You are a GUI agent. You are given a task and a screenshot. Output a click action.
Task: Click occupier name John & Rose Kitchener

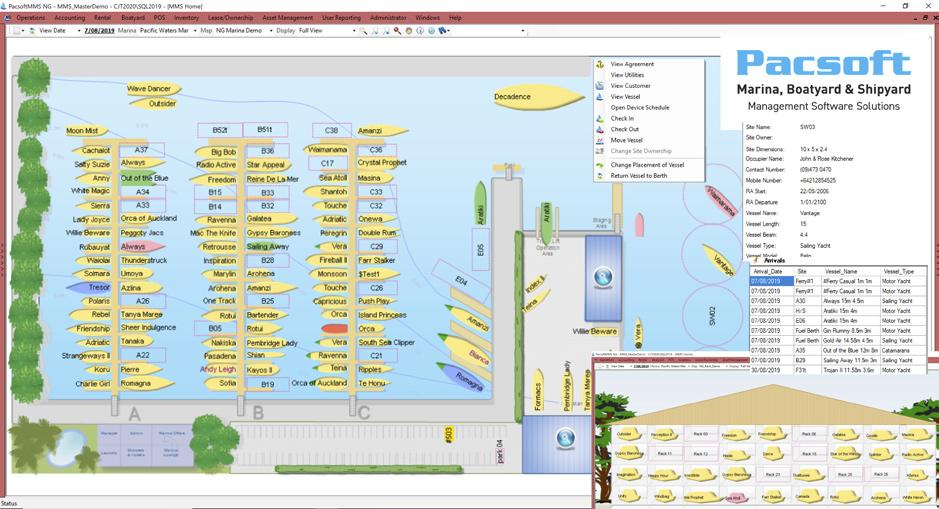tap(826, 159)
